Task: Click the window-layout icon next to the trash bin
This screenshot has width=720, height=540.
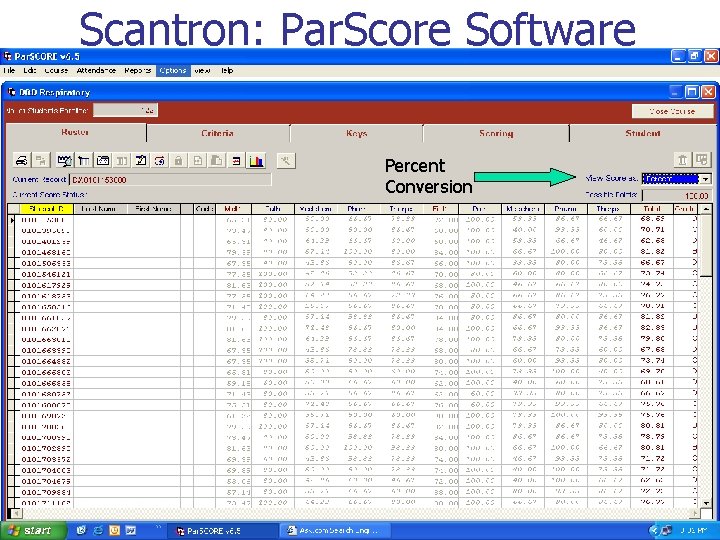Action: click(x=702, y=160)
